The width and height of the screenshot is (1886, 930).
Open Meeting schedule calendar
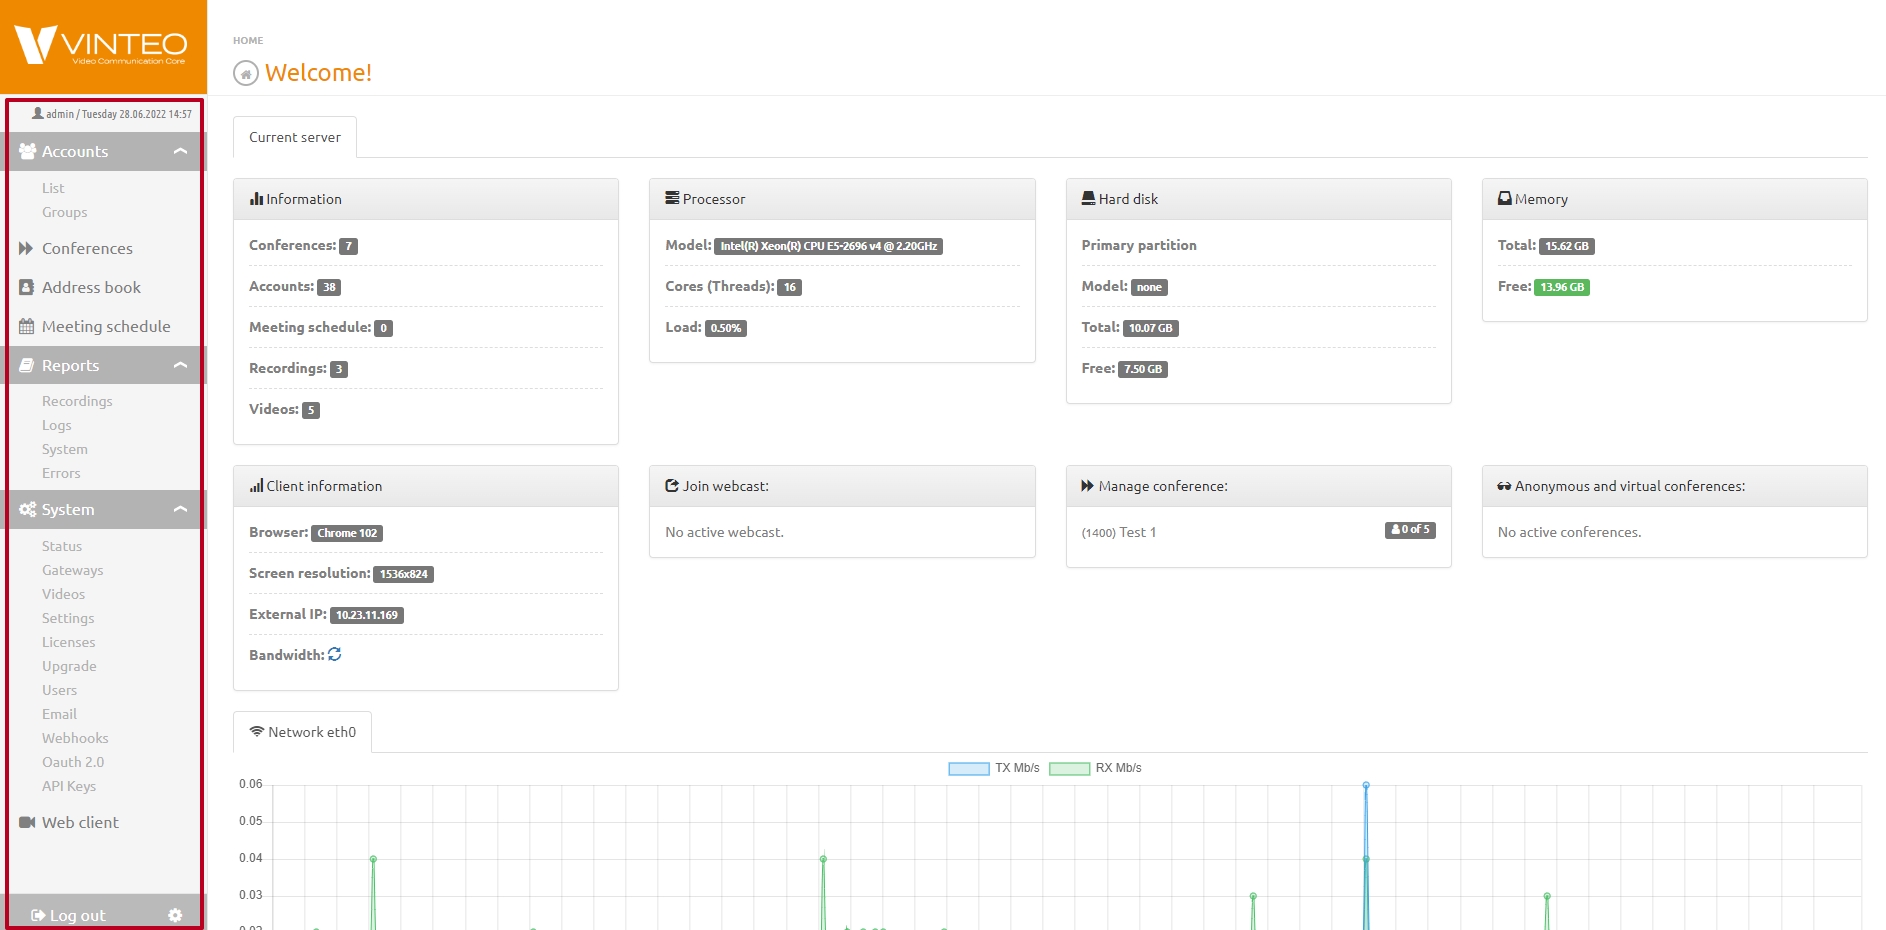coord(105,326)
